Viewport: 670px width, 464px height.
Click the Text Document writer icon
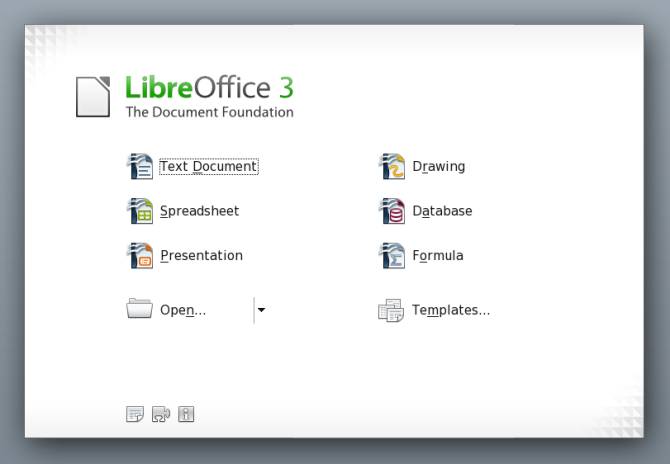point(140,166)
